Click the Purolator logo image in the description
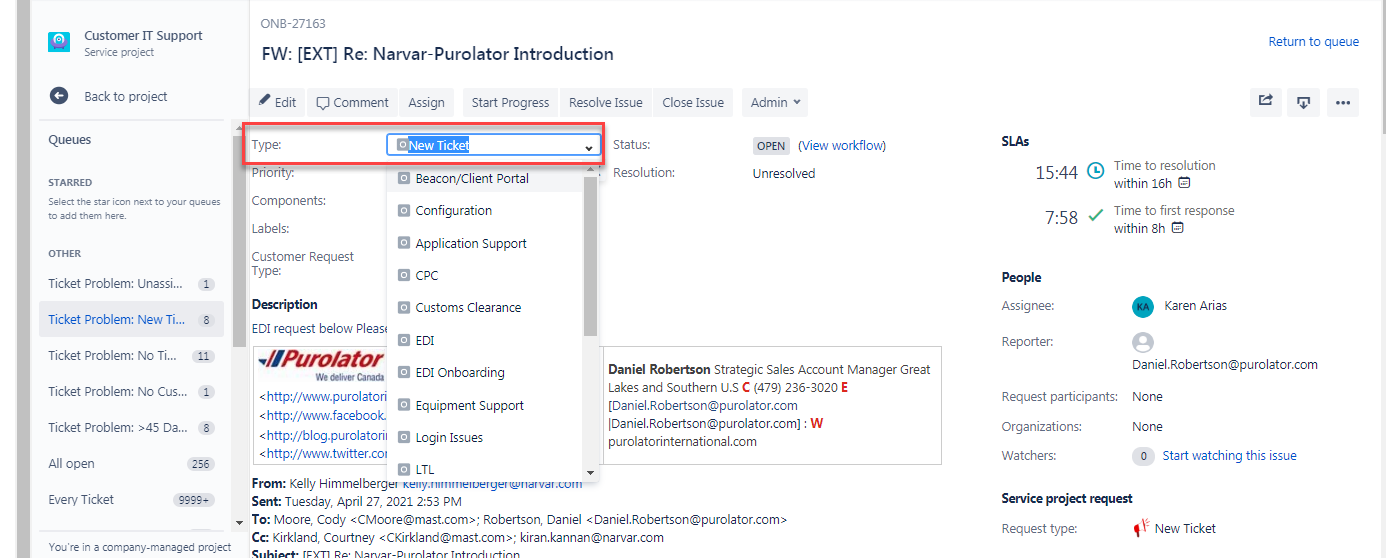The image size is (1386, 558). [x=320, y=364]
